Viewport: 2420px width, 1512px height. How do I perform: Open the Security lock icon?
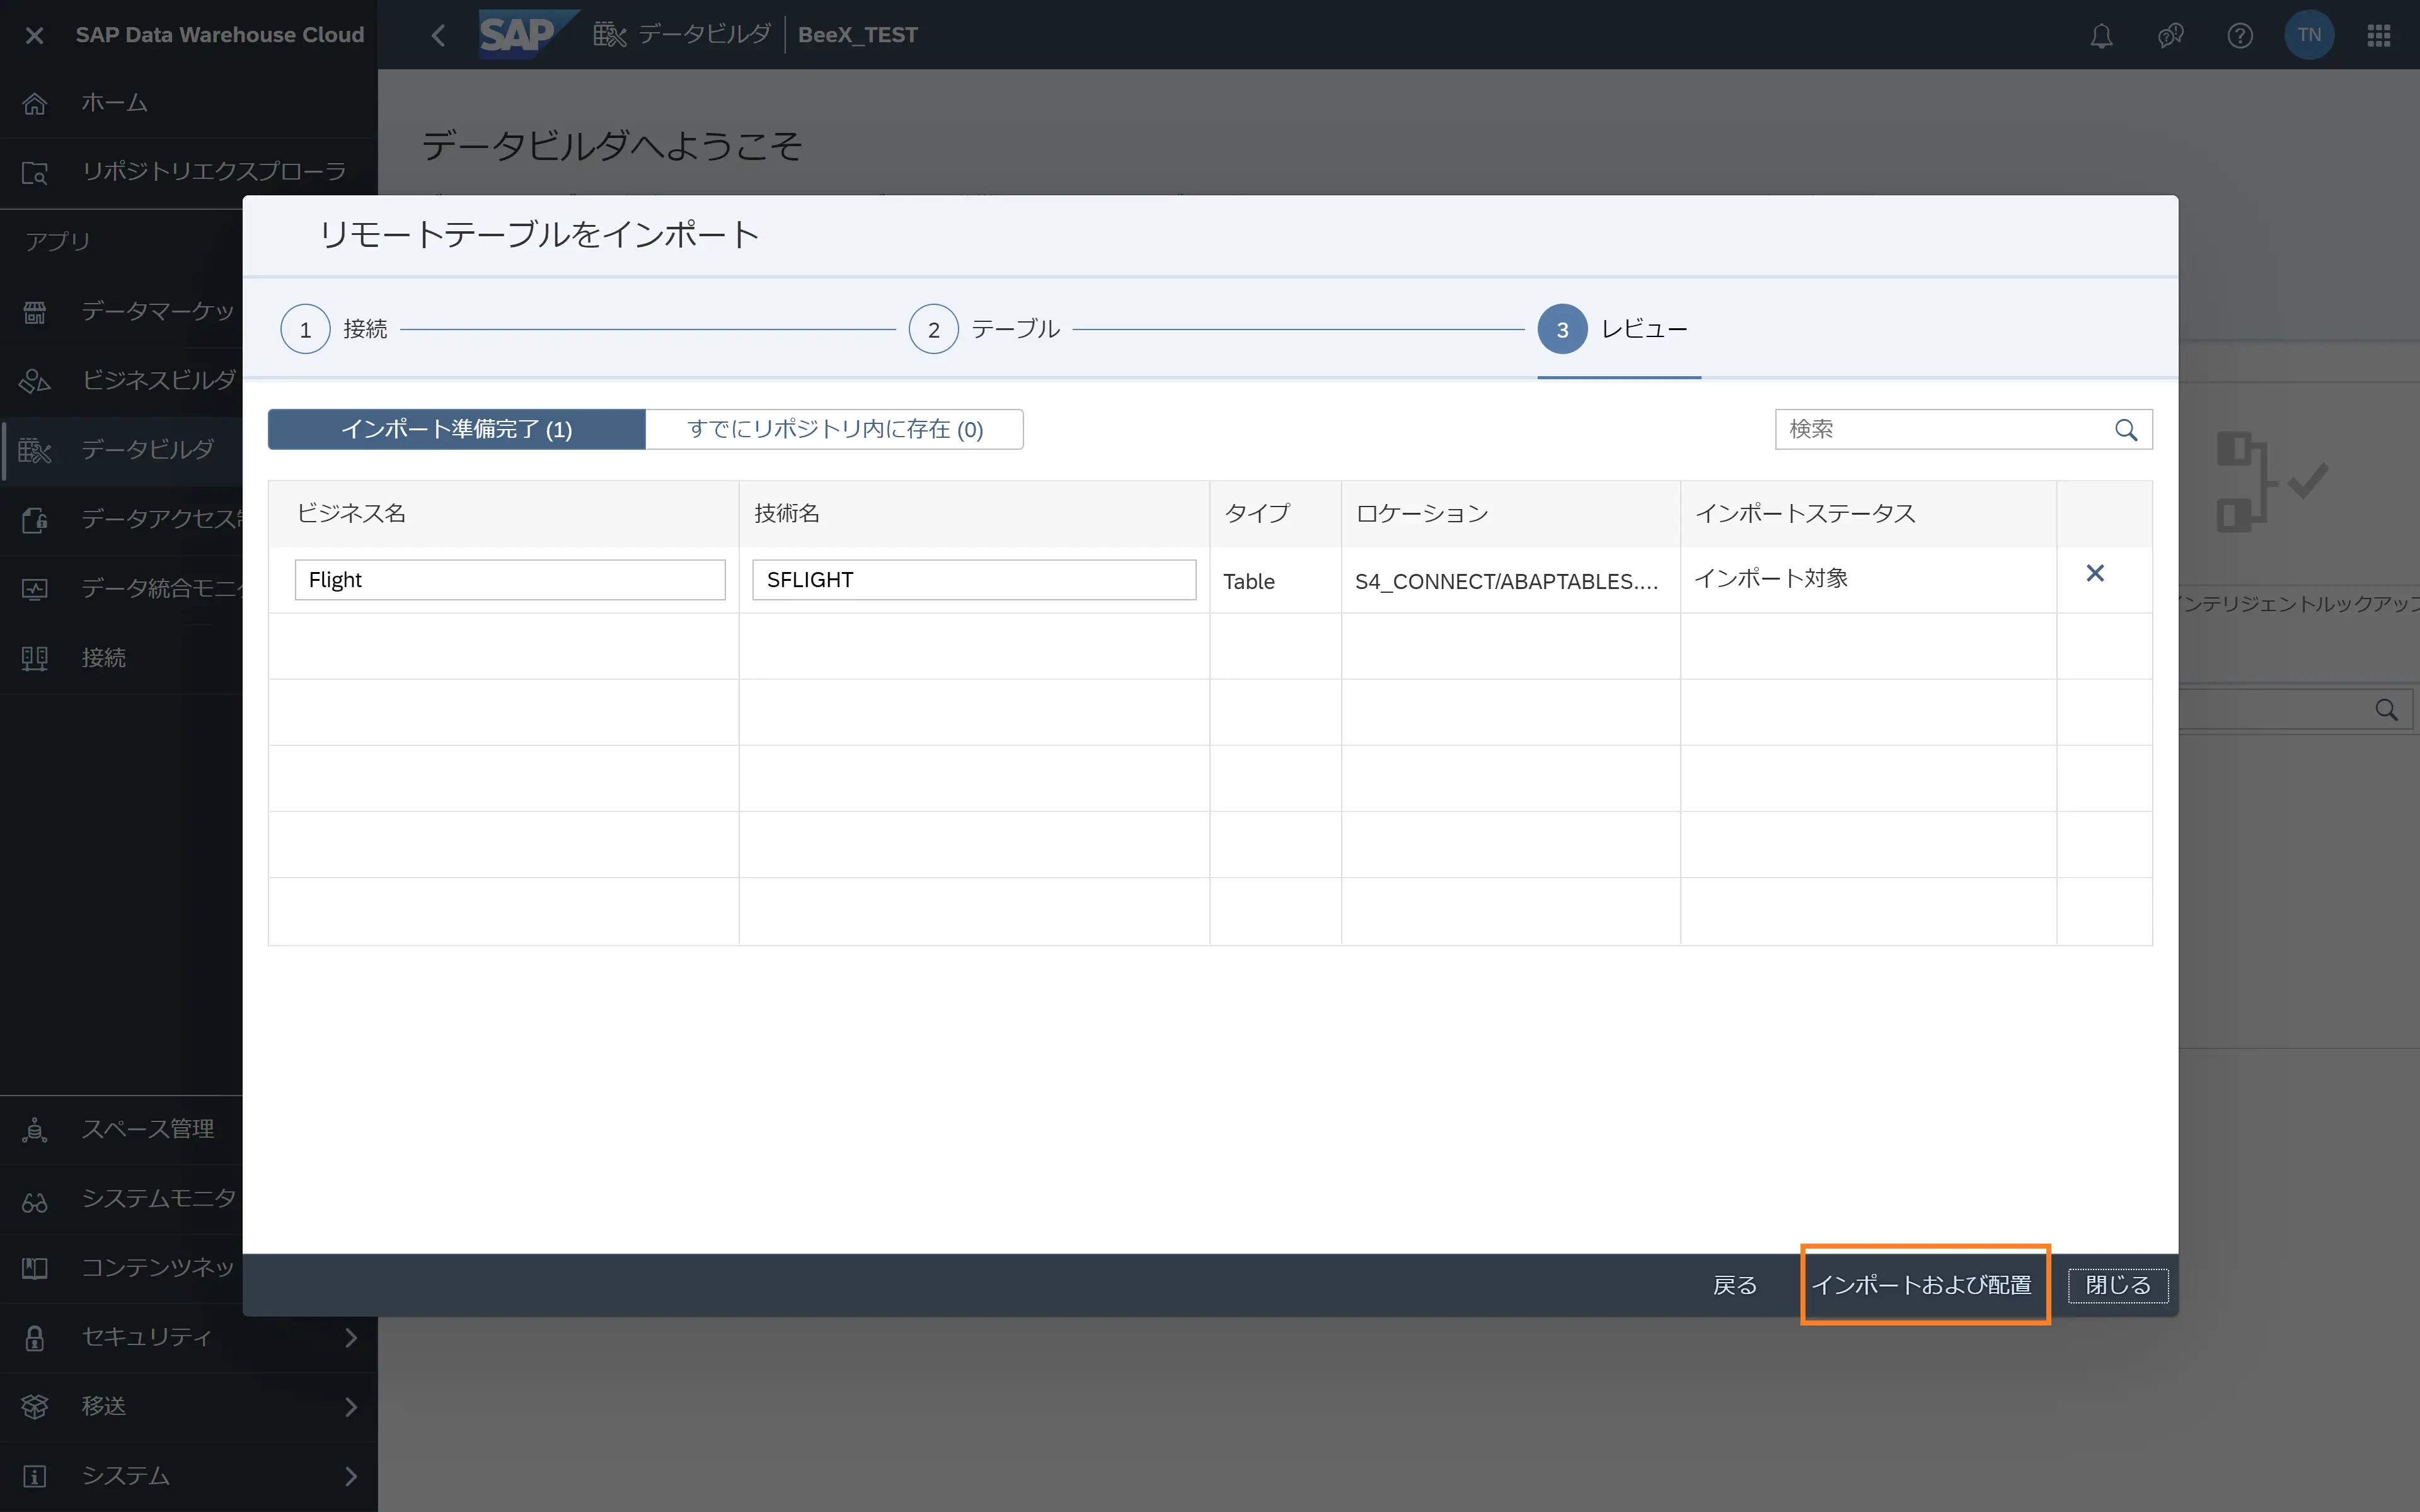click(35, 1337)
